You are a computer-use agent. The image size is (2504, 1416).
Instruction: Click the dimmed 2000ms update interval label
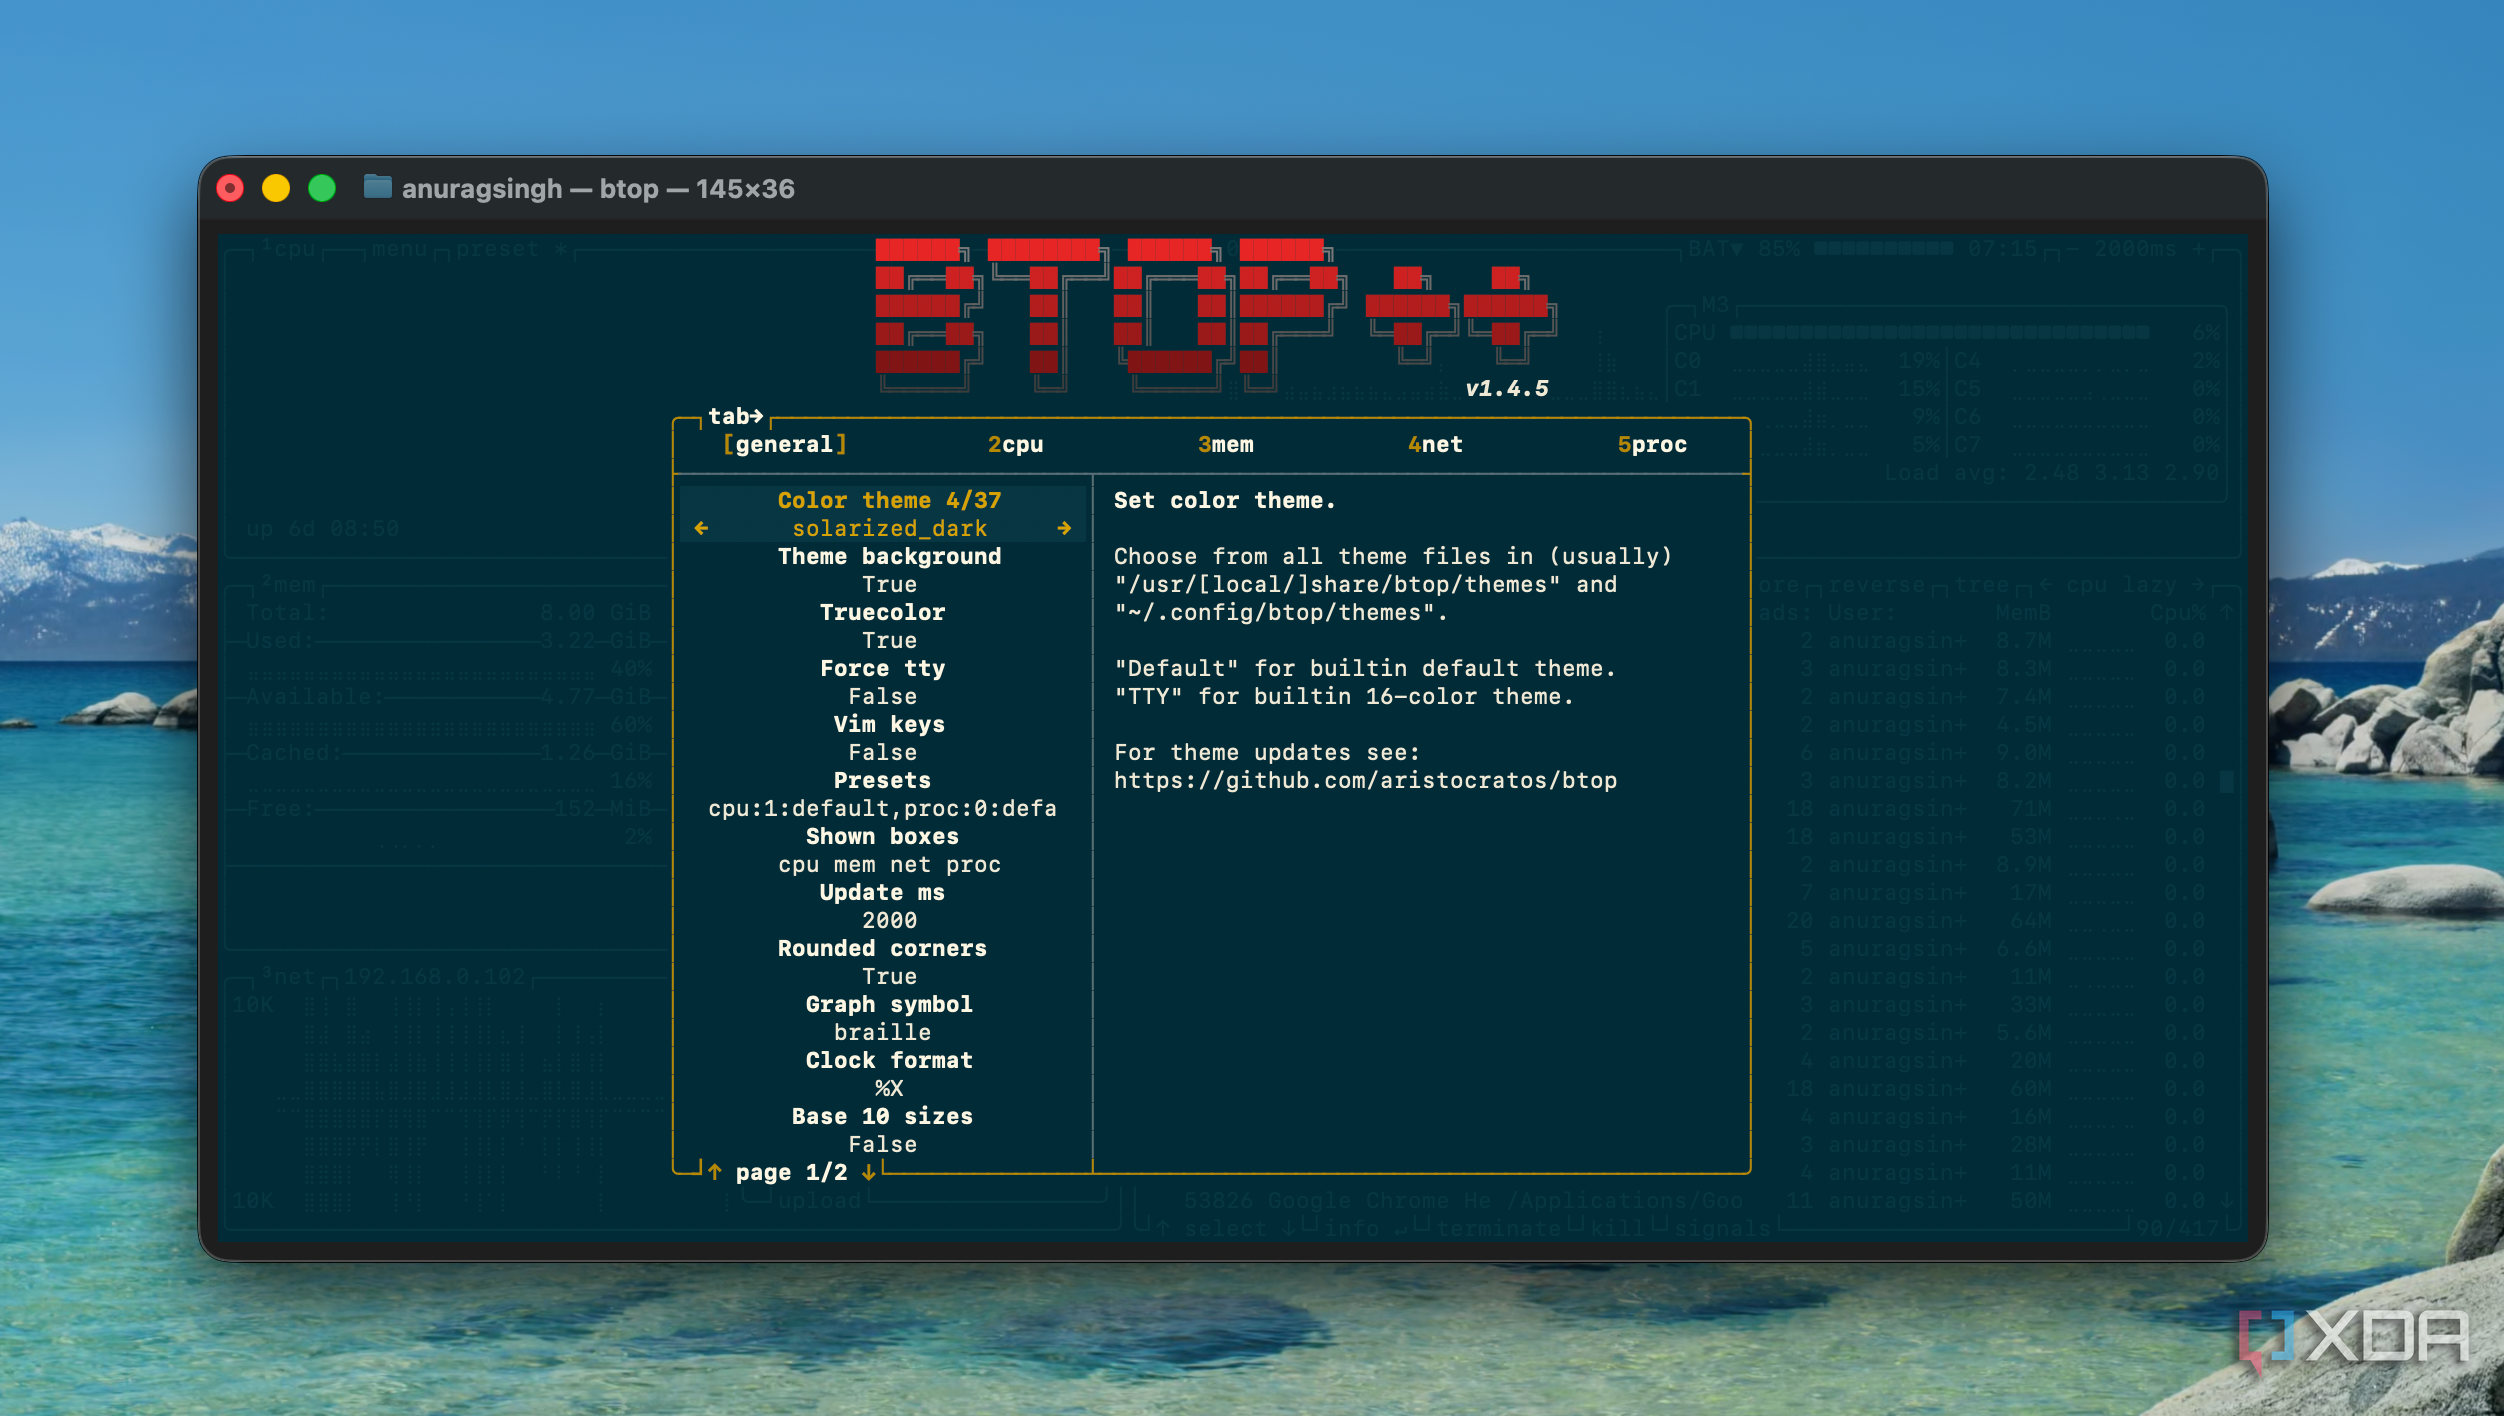(2135, 249)
